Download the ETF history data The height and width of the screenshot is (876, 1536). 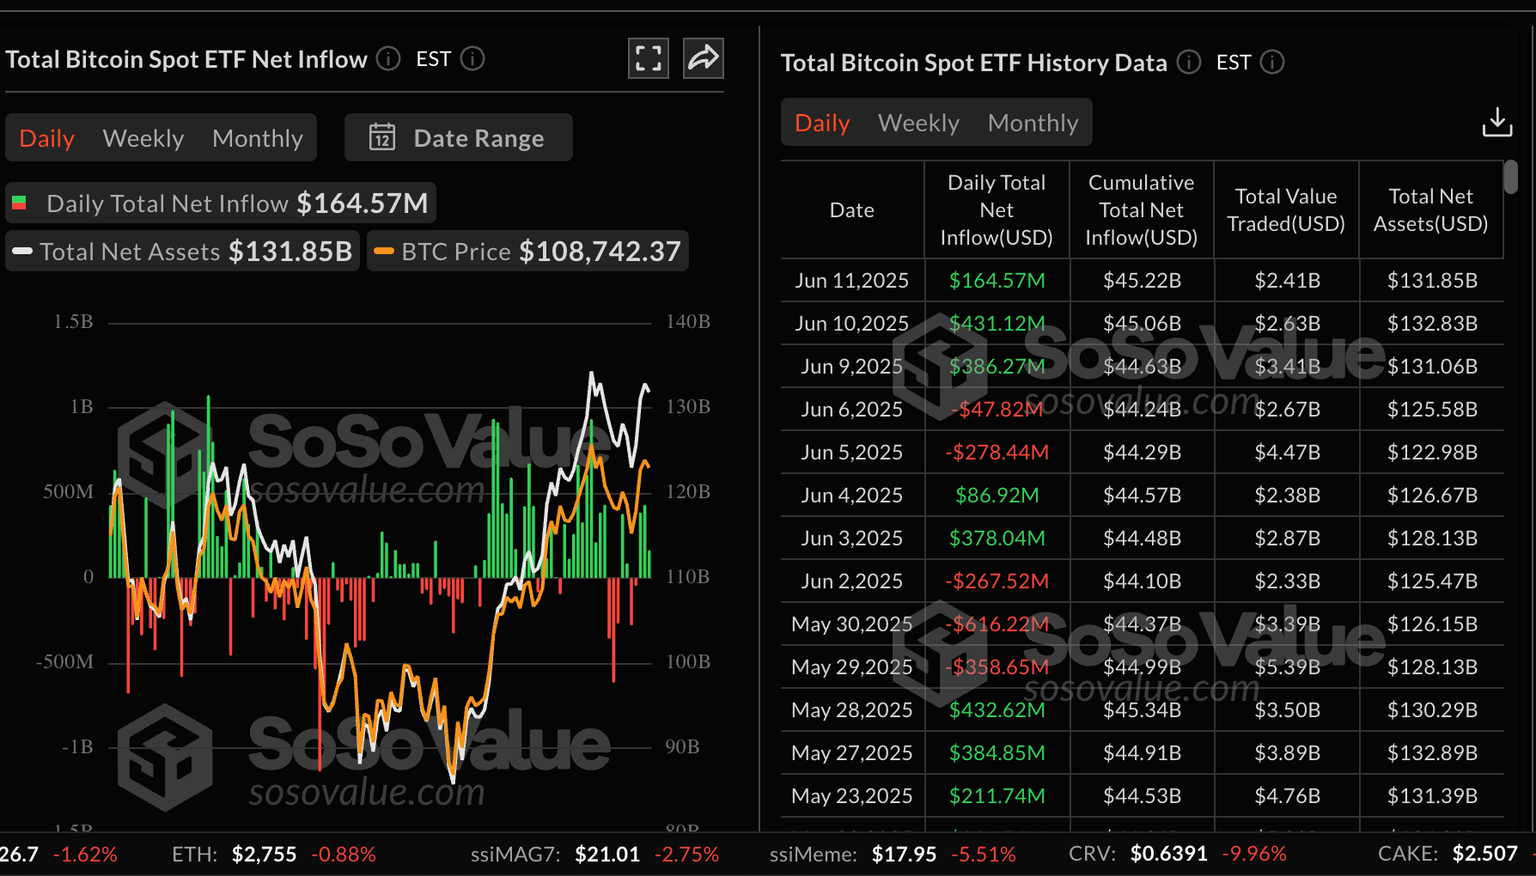pos(1497,122)
